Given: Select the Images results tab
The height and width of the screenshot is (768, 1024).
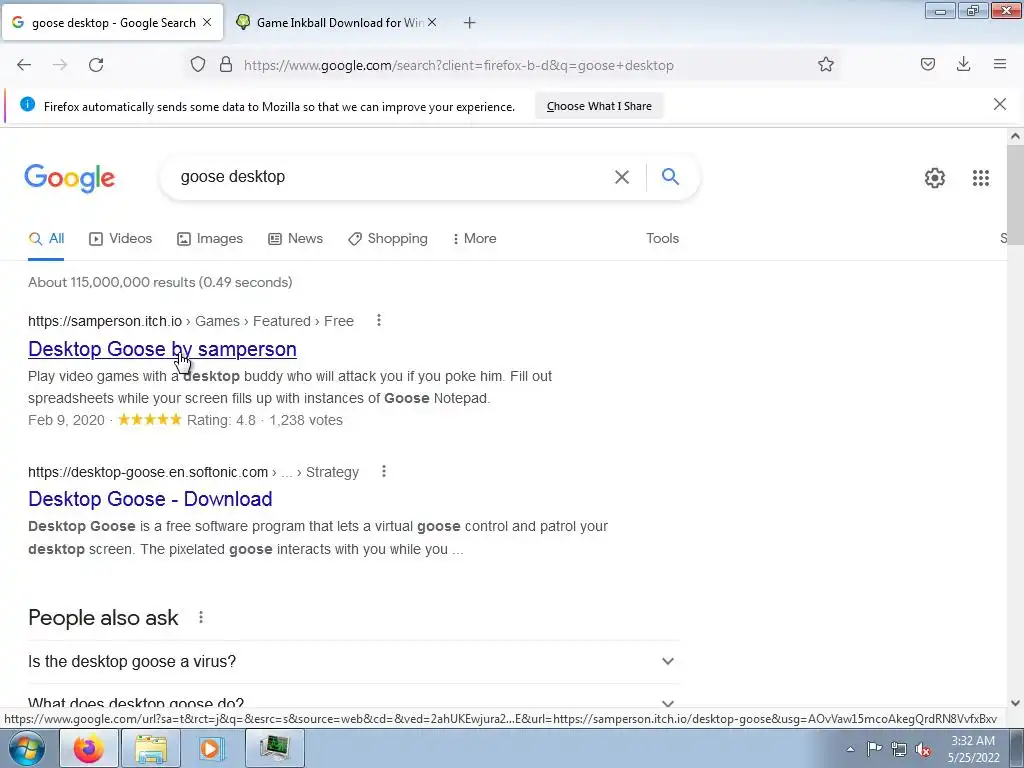Looking at the screenshot, I should pyautogui.click(x=210, y=238).
